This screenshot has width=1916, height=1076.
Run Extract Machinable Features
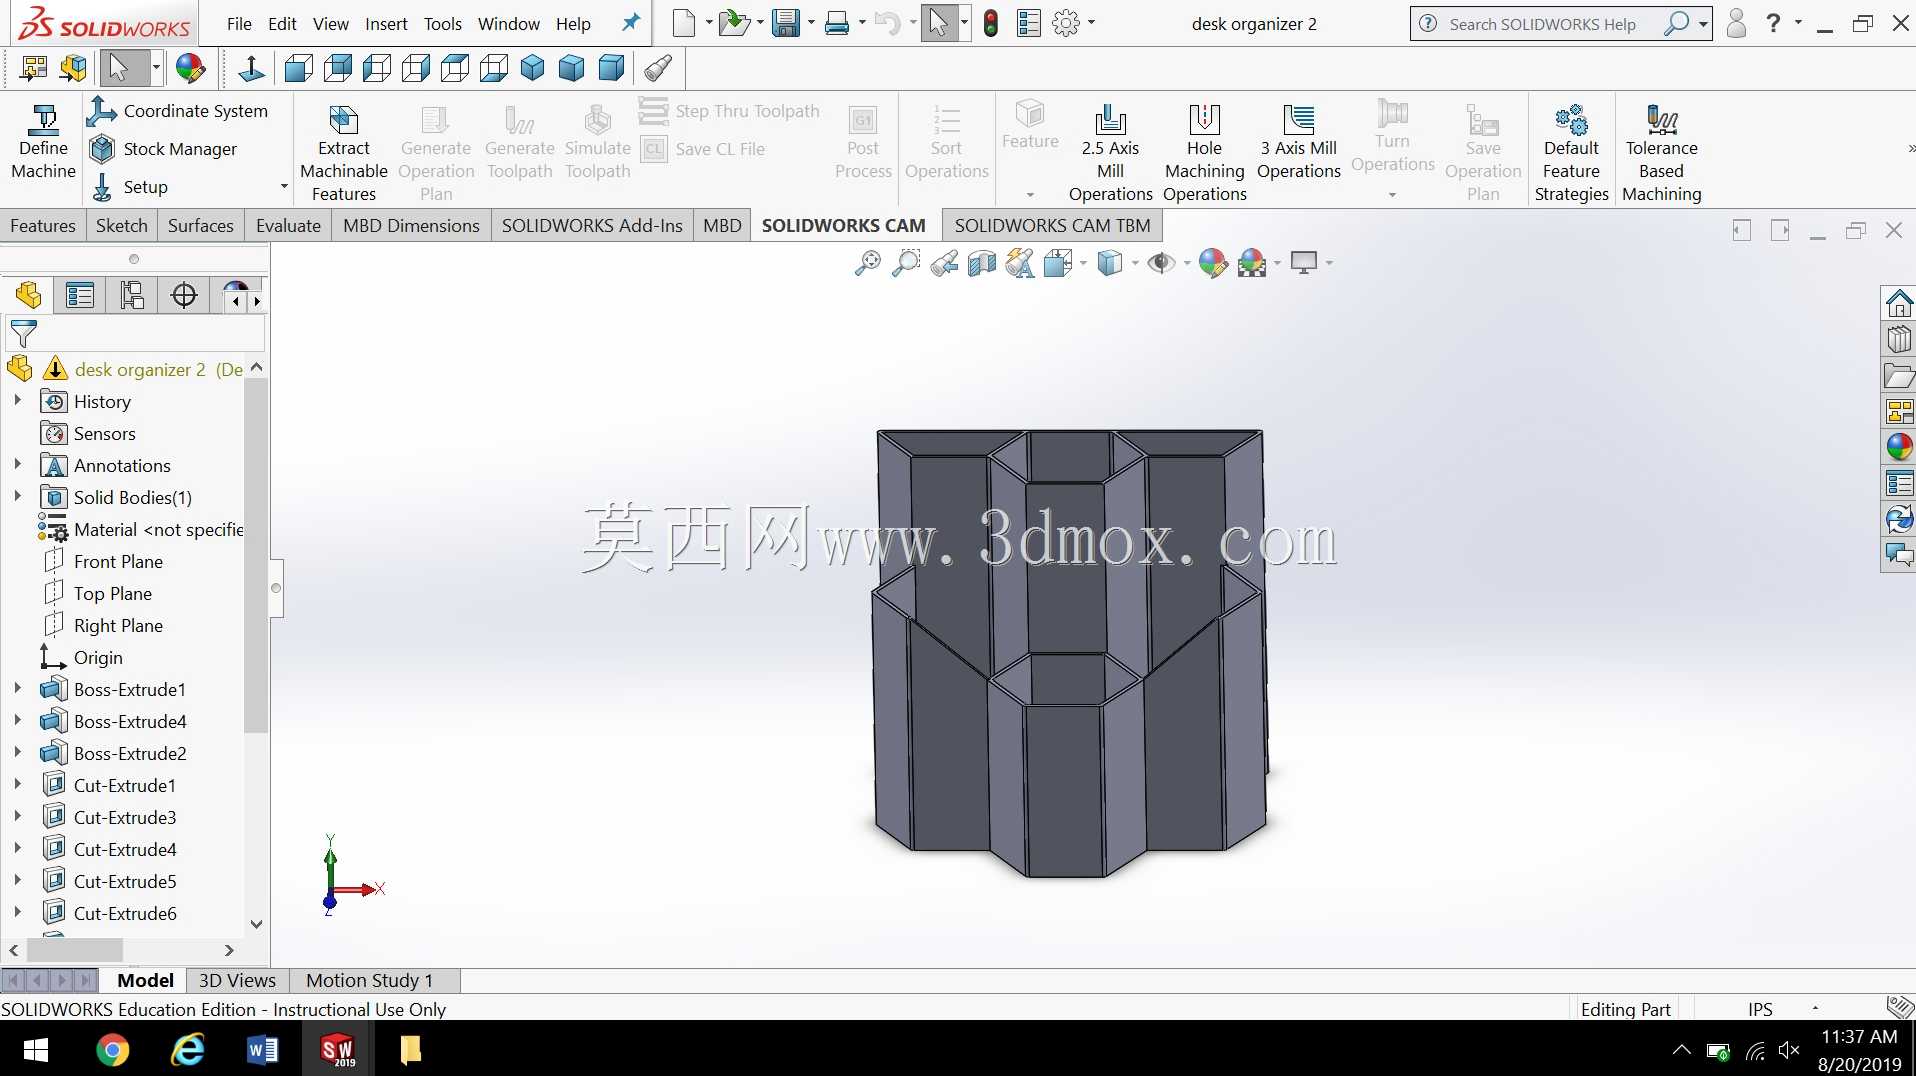click(343, 153)
